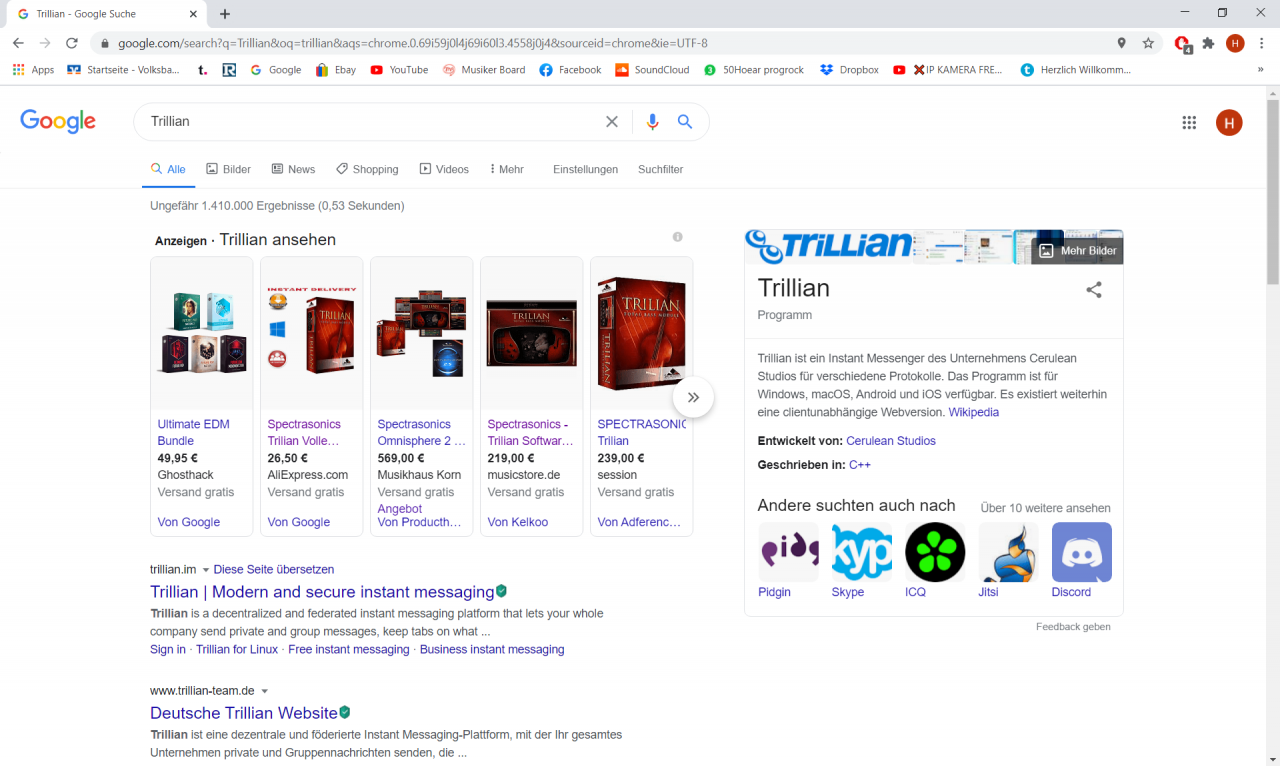
Task: Open the C++ link
Action: tap(860, 465)
